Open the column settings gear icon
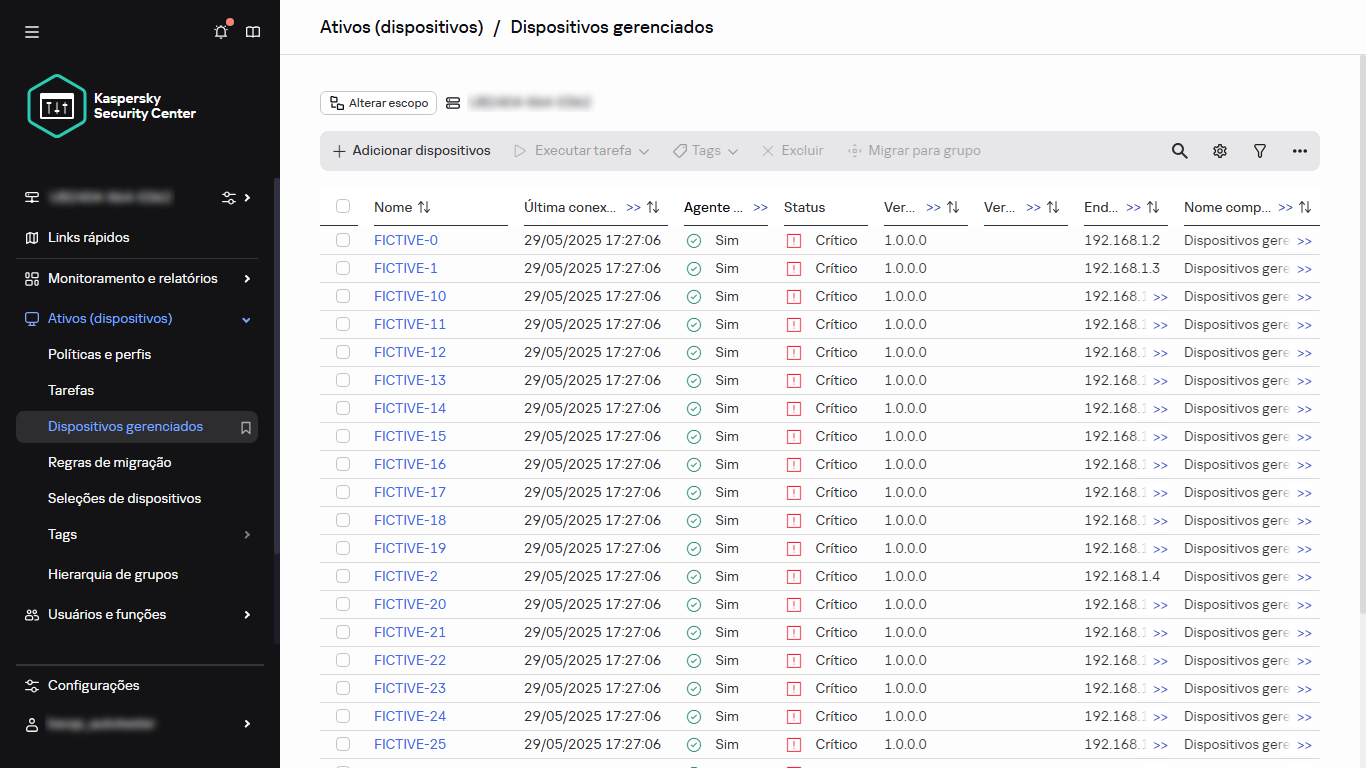This screenshot has height=768, width=1366. (x=1219, y=150)
